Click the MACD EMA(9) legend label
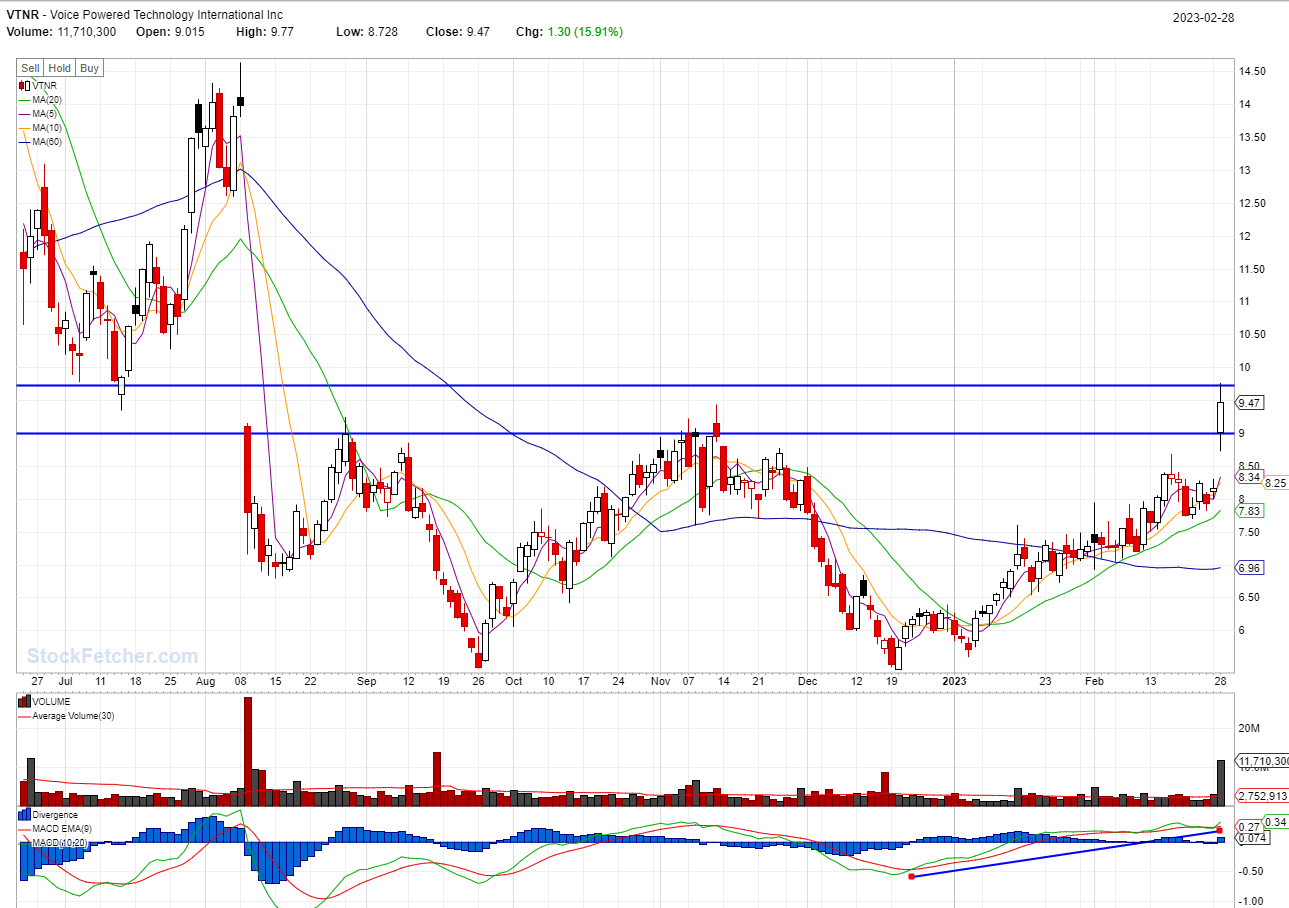 coord(62,829)
